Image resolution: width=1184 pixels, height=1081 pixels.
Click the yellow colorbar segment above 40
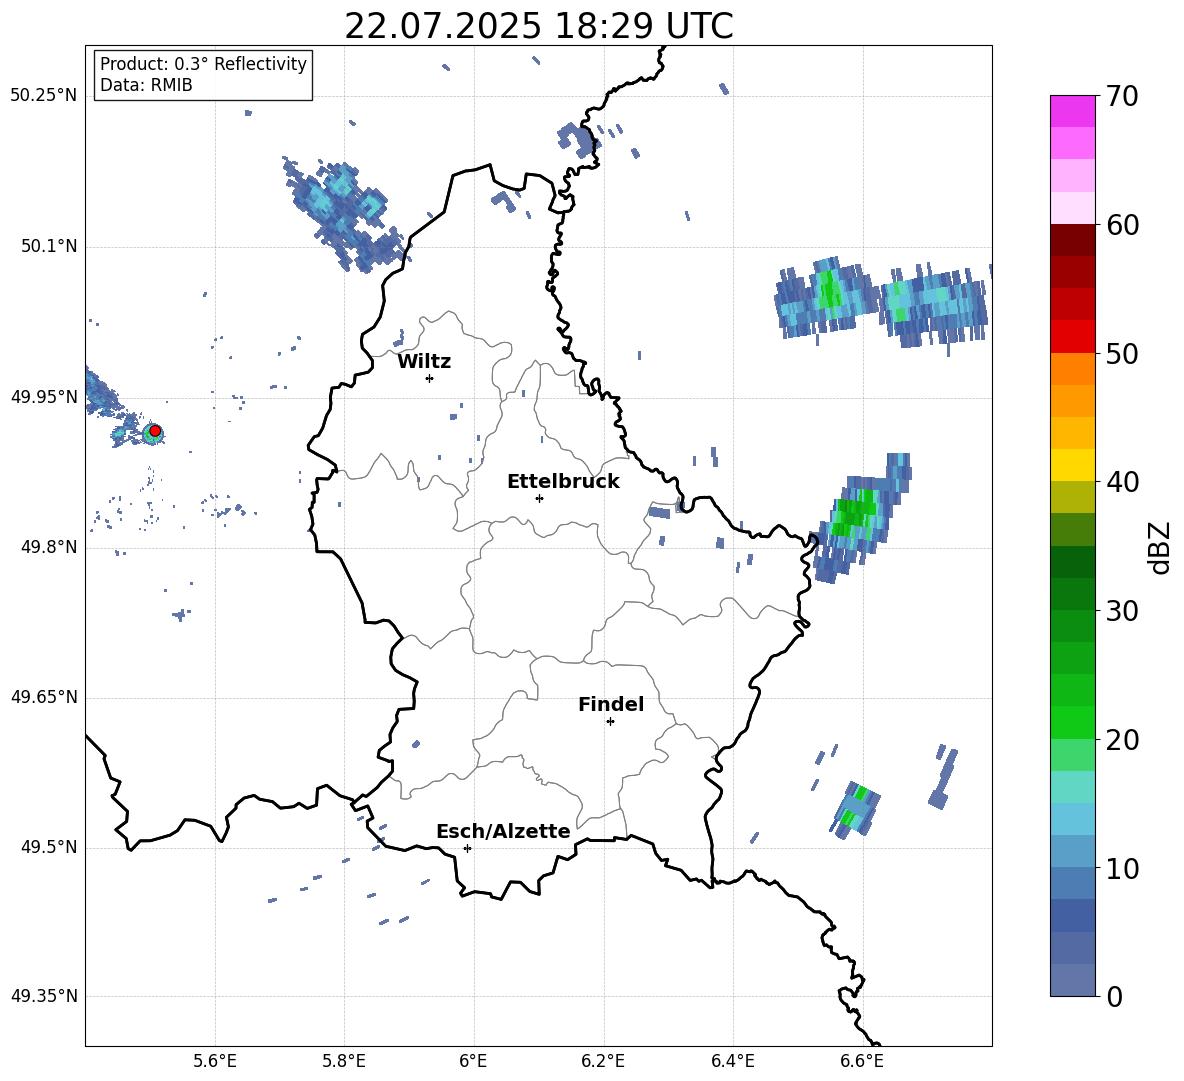[1073, 465]
